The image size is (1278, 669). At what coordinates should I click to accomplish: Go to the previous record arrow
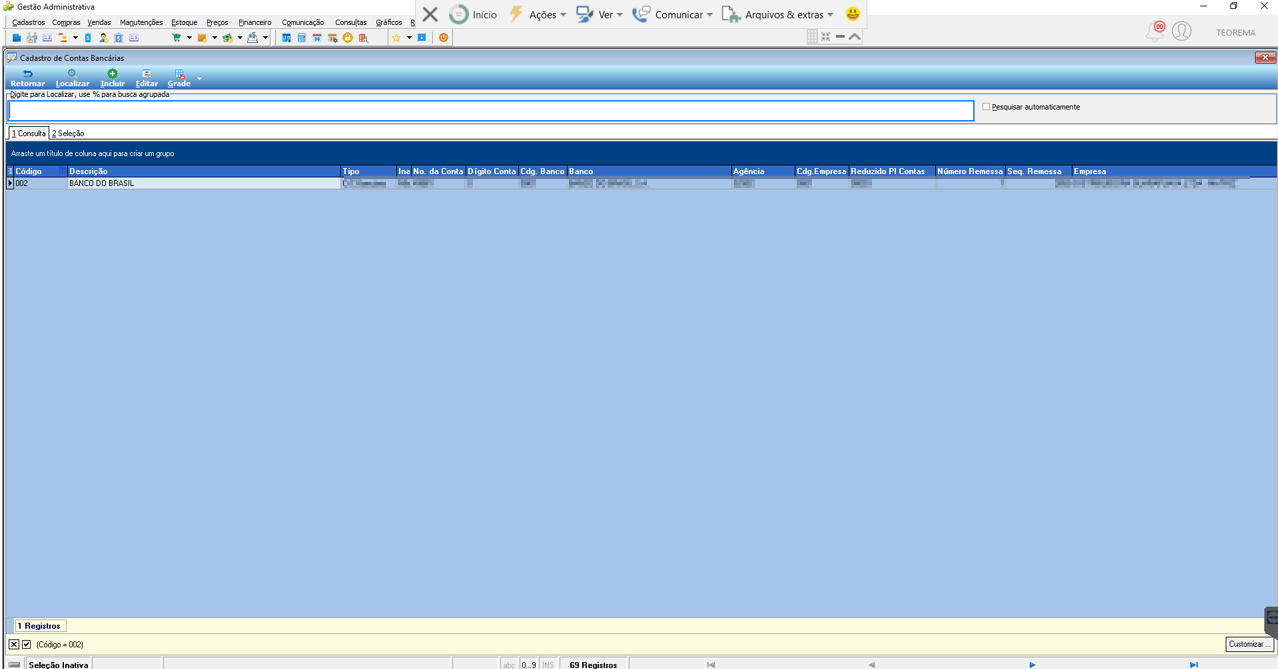coord(871,664)
